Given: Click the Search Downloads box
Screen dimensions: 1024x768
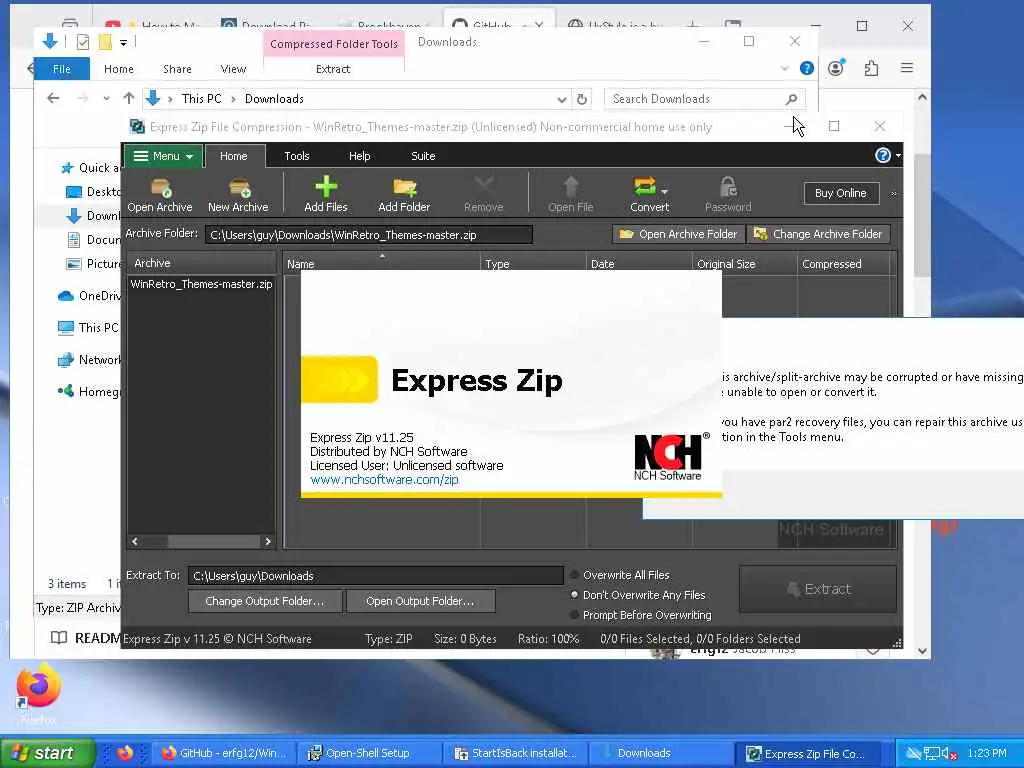Looking at the screenshot, I should [704, 99].
